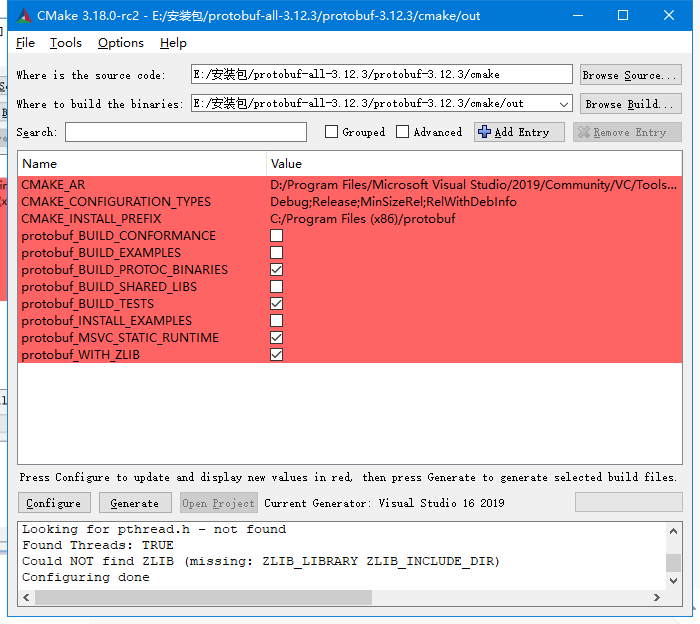Click Browse Build button
700x624 pixels.
pyautogui.click(x=631, y=104)
